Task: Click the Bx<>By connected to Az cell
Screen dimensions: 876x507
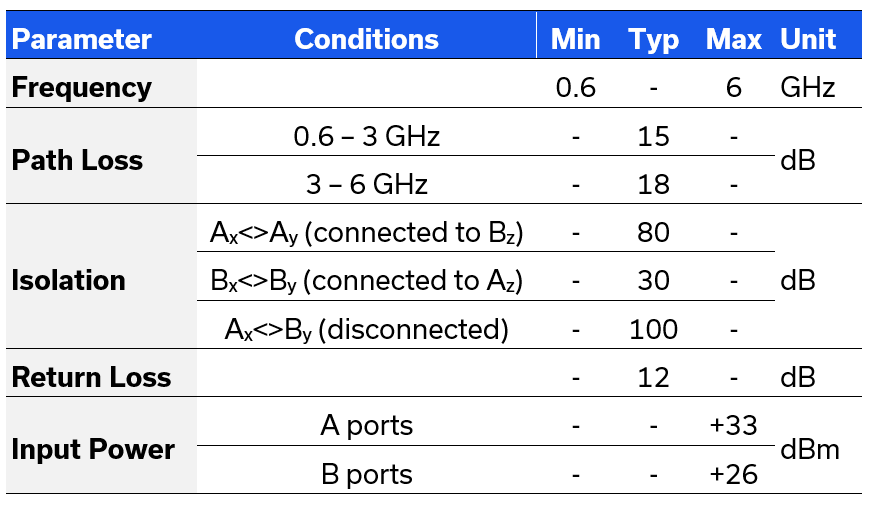Action: pos(367,280)
